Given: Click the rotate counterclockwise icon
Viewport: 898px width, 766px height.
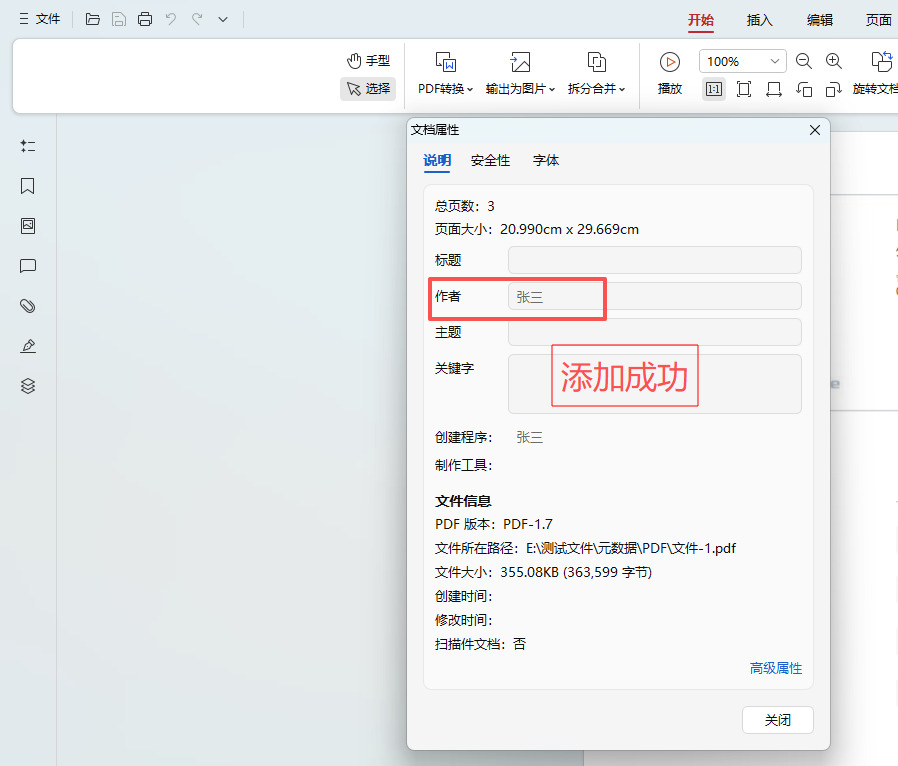Looking at the screenshot, I should click(x=804, y=89).
